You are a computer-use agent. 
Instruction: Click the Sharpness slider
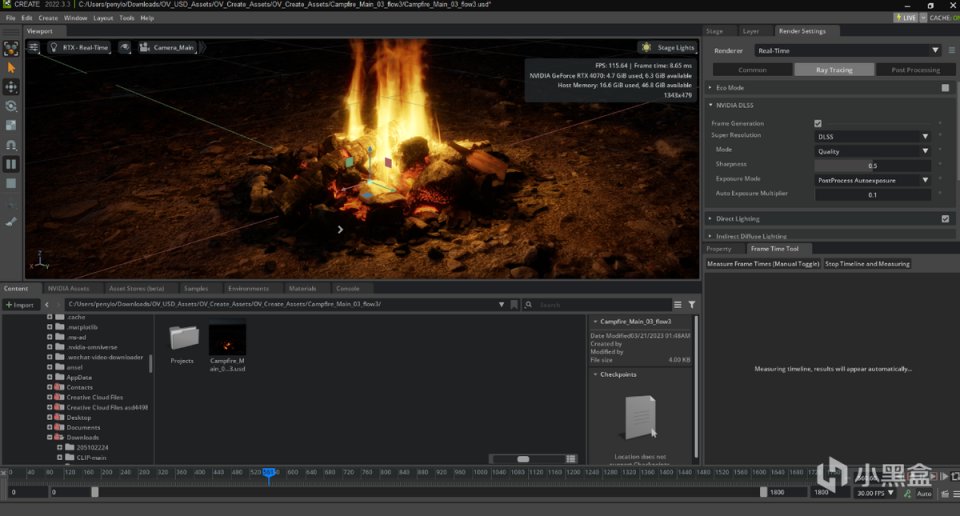point(872,166)
